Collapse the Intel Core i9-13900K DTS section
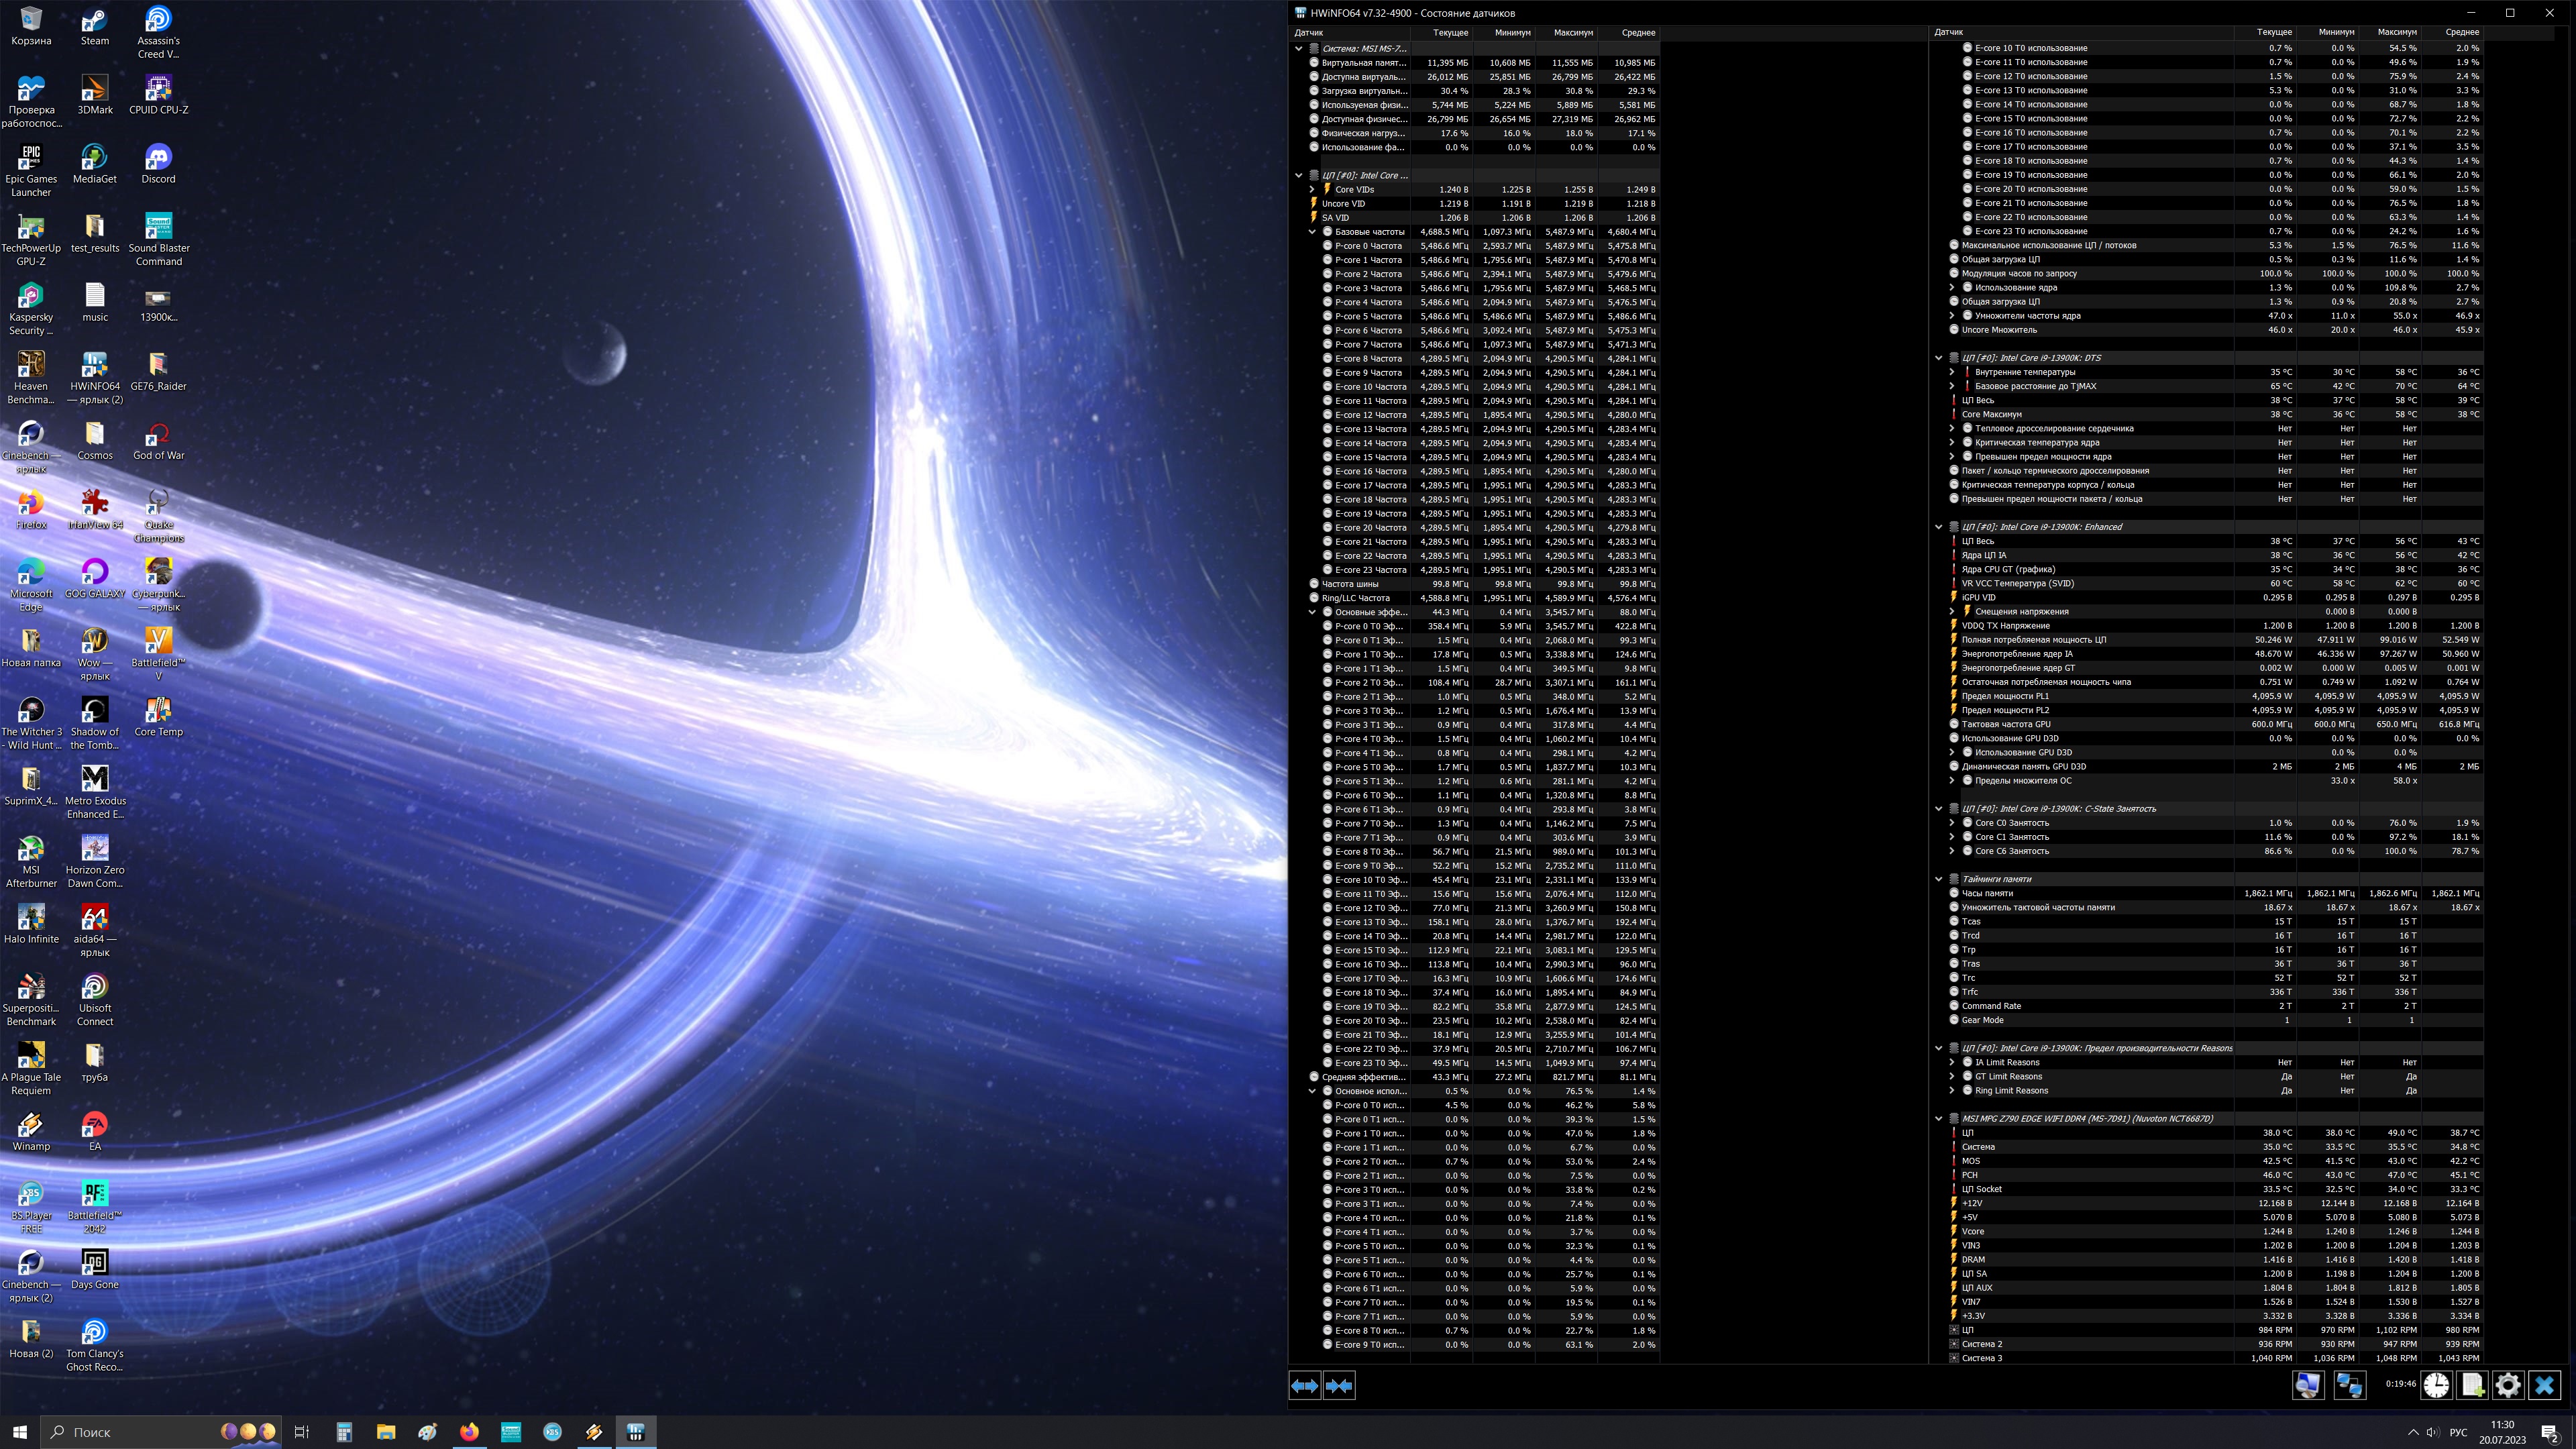 coord(1938,358)
